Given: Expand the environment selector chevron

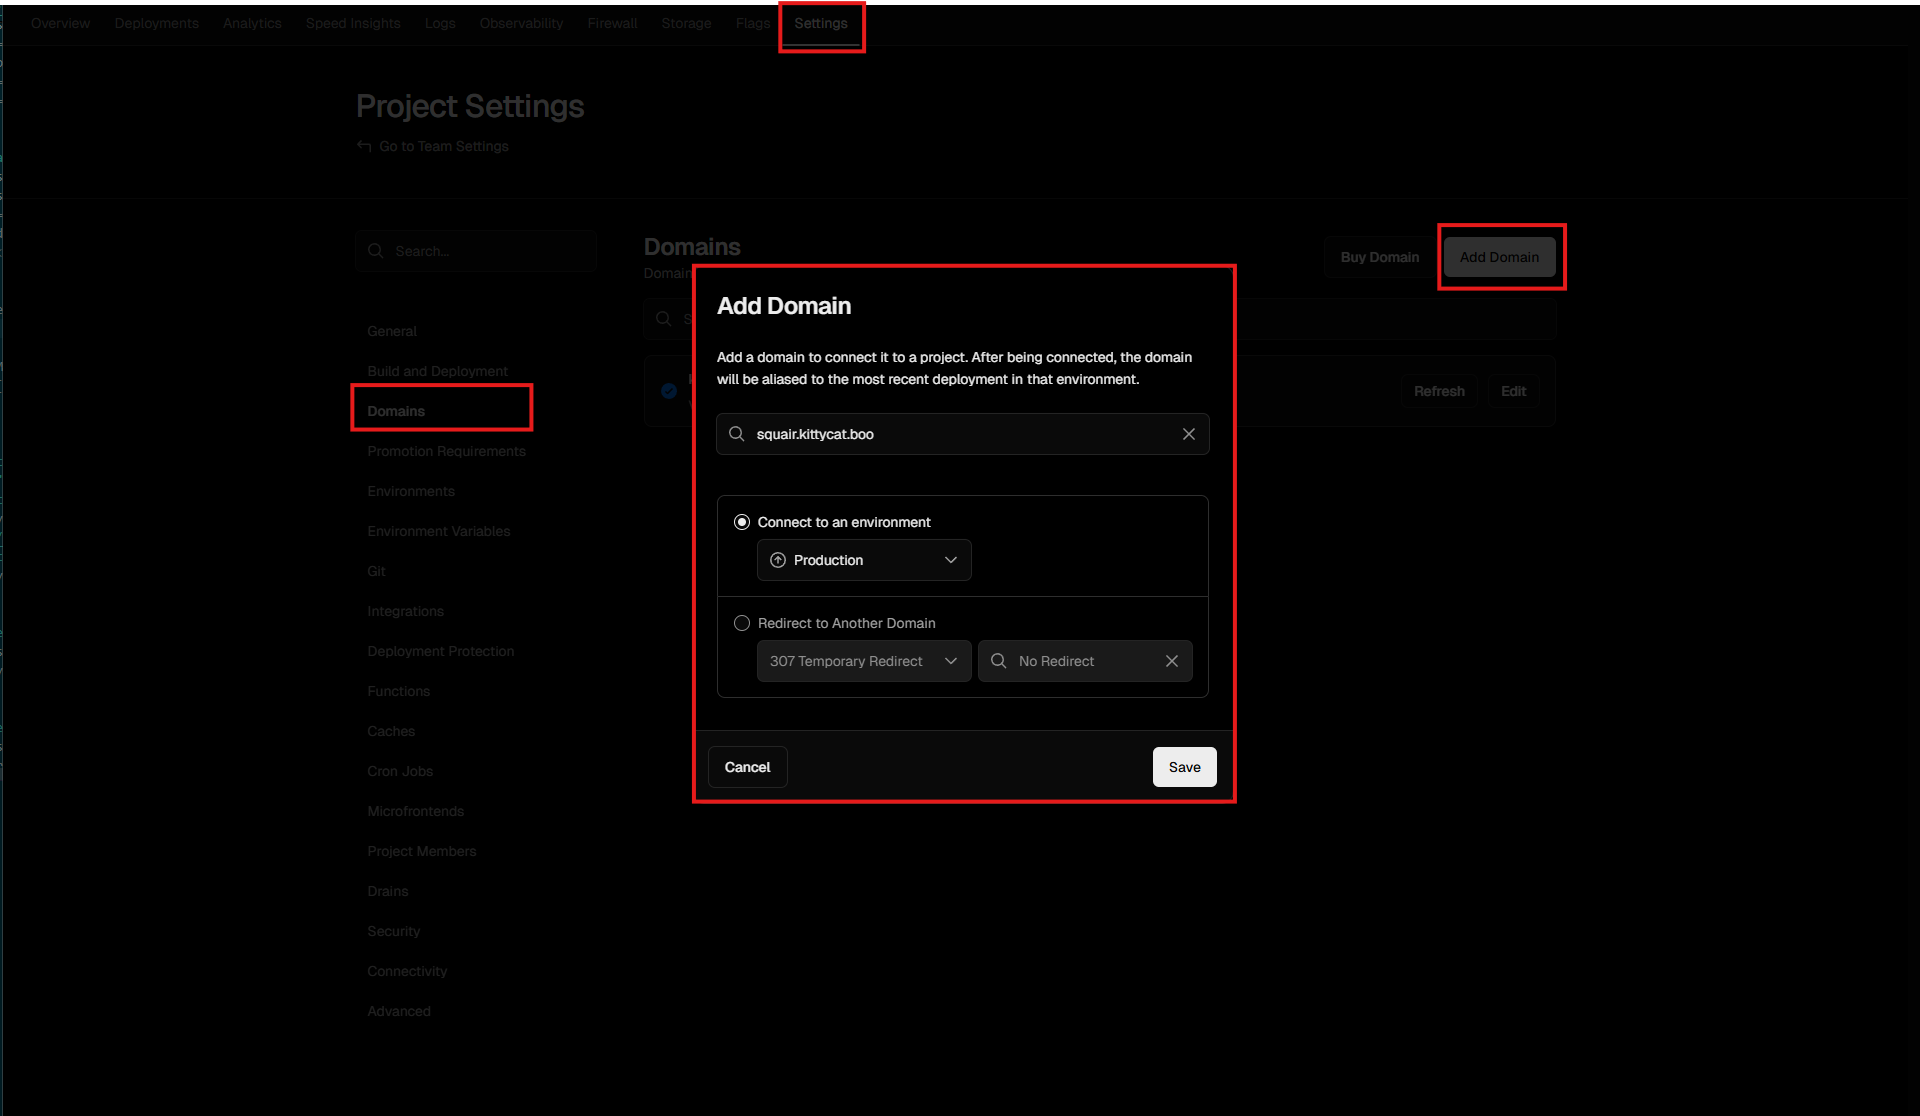Looking at the screenshot, I should point(950,560).
